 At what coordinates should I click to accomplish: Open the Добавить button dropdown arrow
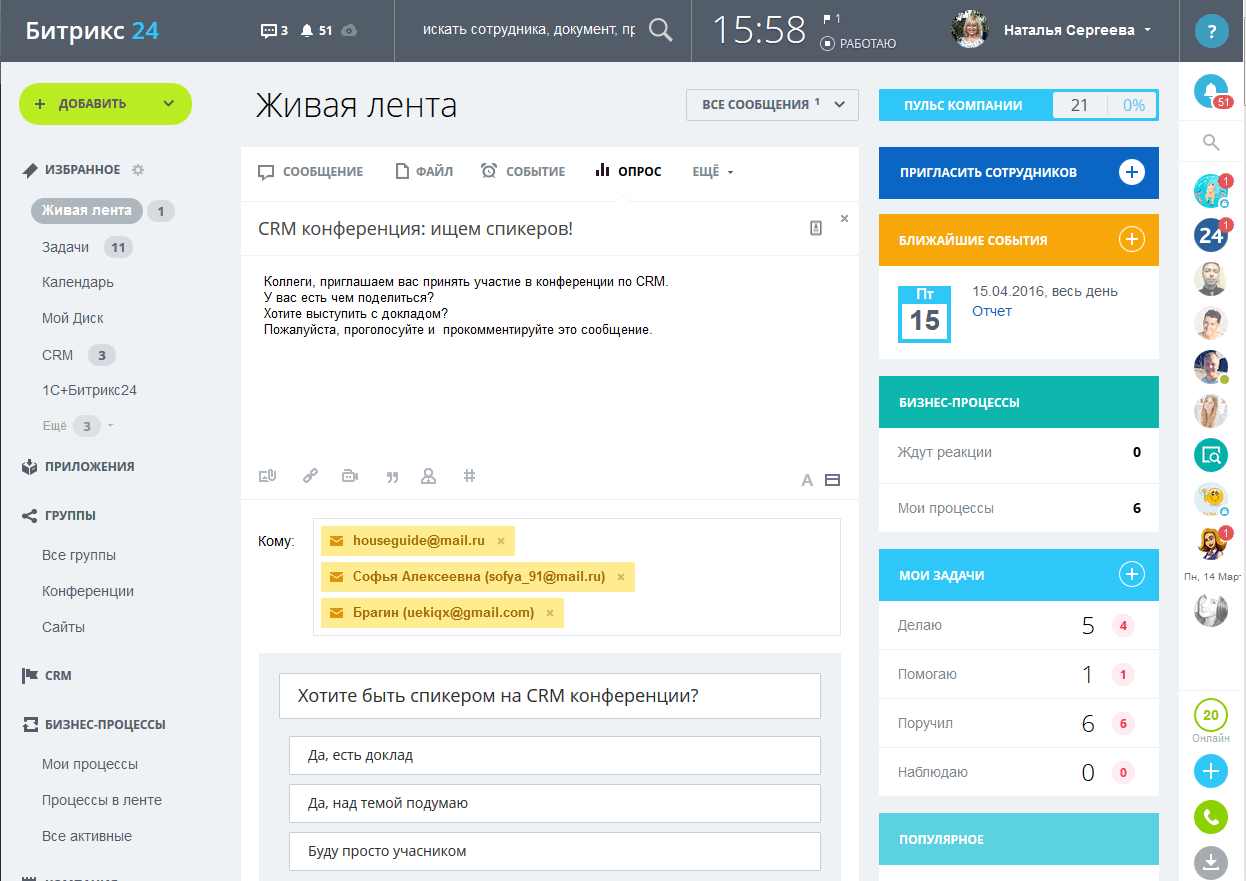tap(169, 103)
